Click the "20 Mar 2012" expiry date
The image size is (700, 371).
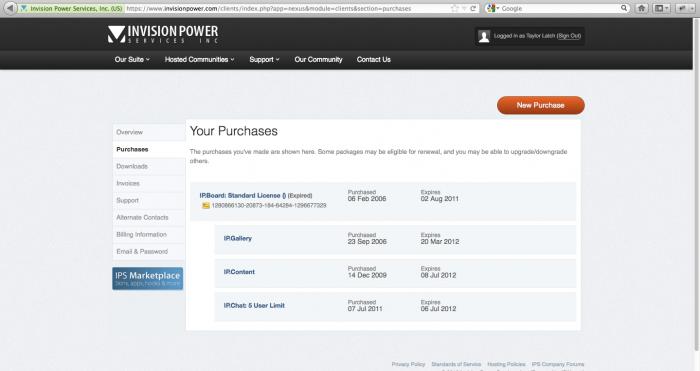coord(440,242)
